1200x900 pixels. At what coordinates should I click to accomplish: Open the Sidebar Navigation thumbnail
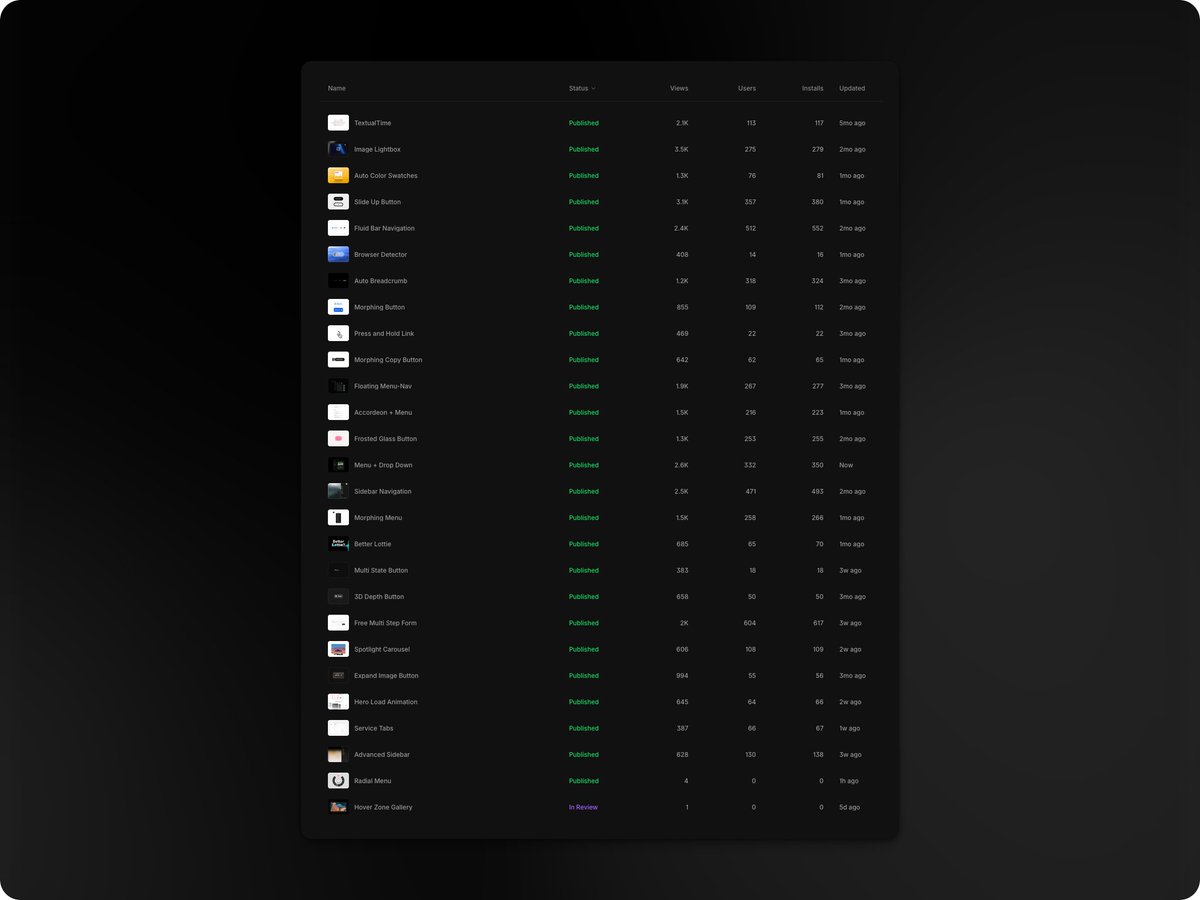(x=338, y=491)
